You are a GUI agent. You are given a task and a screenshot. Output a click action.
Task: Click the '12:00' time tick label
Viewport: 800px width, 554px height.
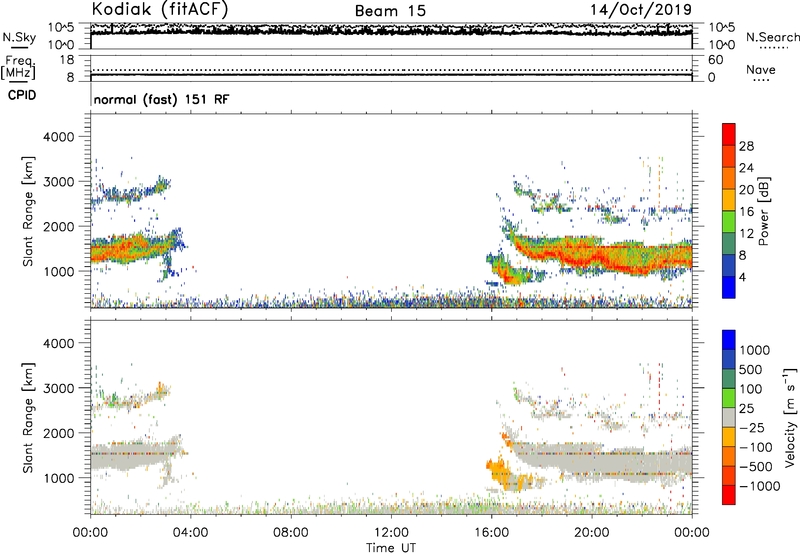[x=391, y=533]
